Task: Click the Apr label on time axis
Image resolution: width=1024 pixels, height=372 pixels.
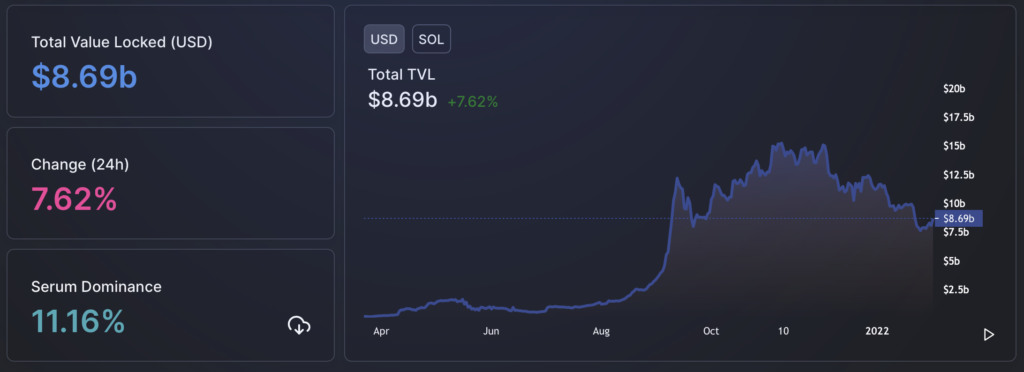Action: pyautogui.click(x=381, y=332)
